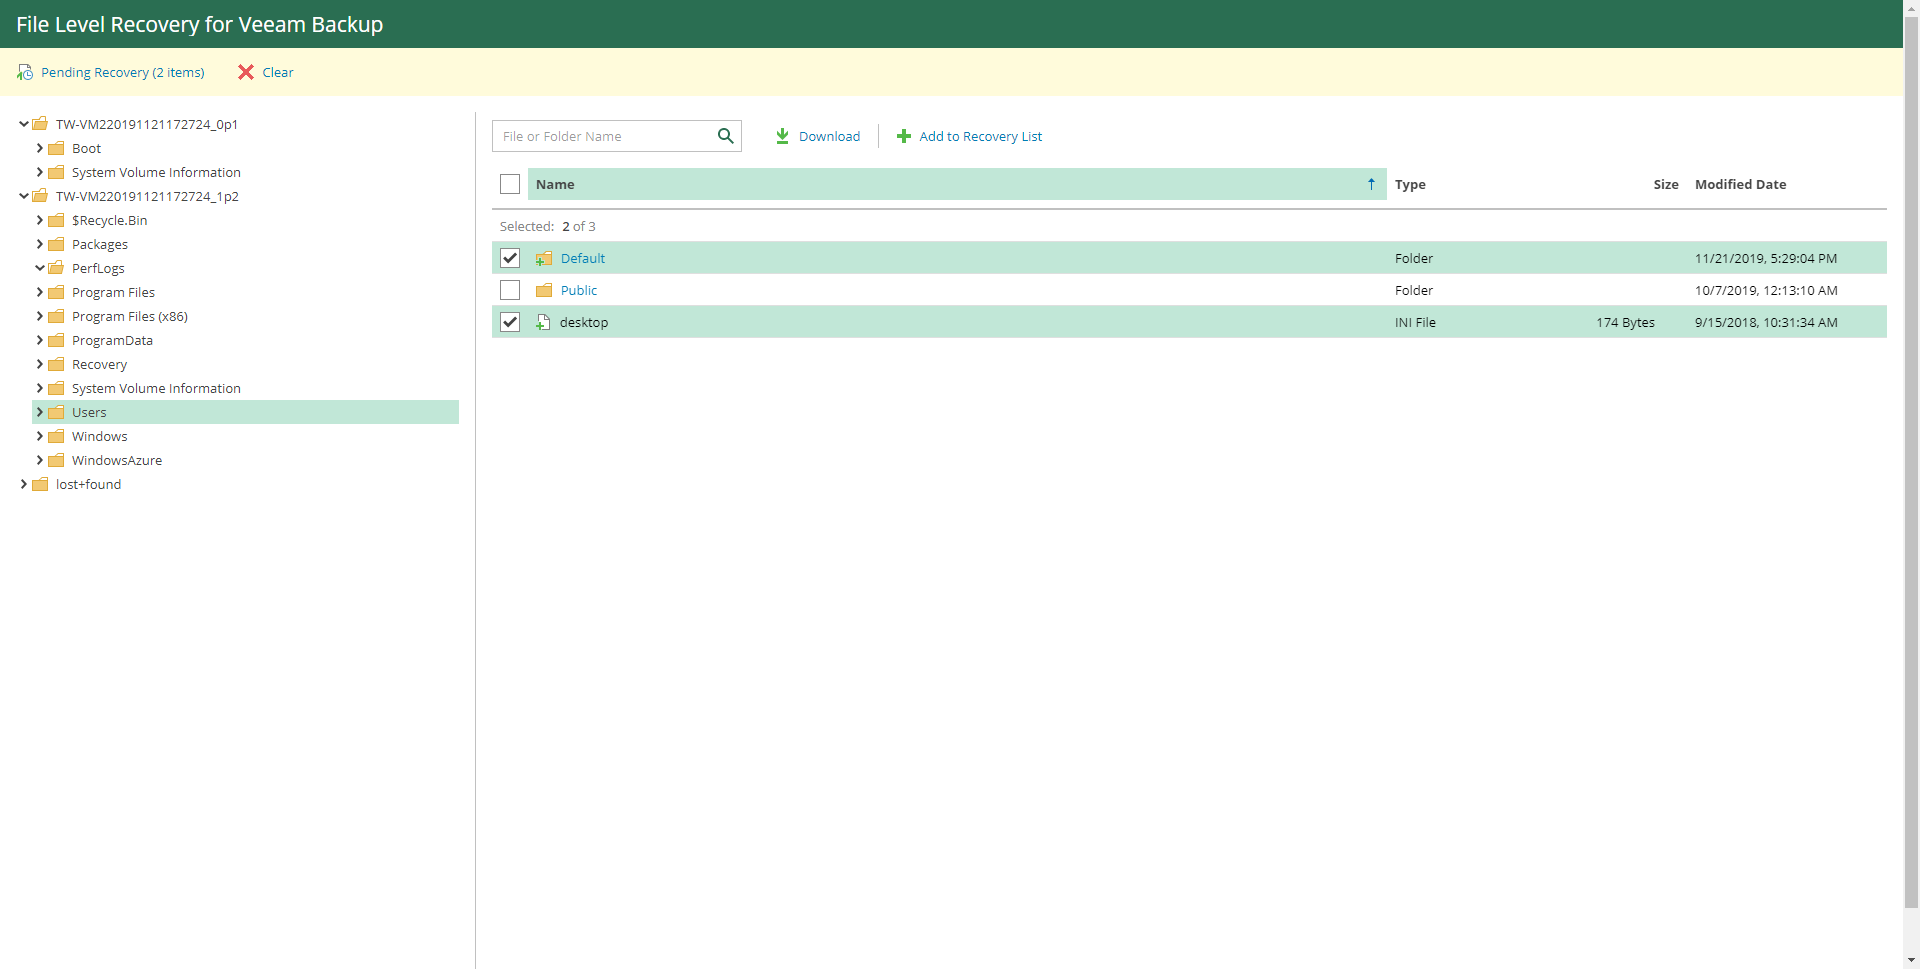Screen dimensions: 1920x969
Task: Check the Public folder checkbox
Action: [510, 290]
